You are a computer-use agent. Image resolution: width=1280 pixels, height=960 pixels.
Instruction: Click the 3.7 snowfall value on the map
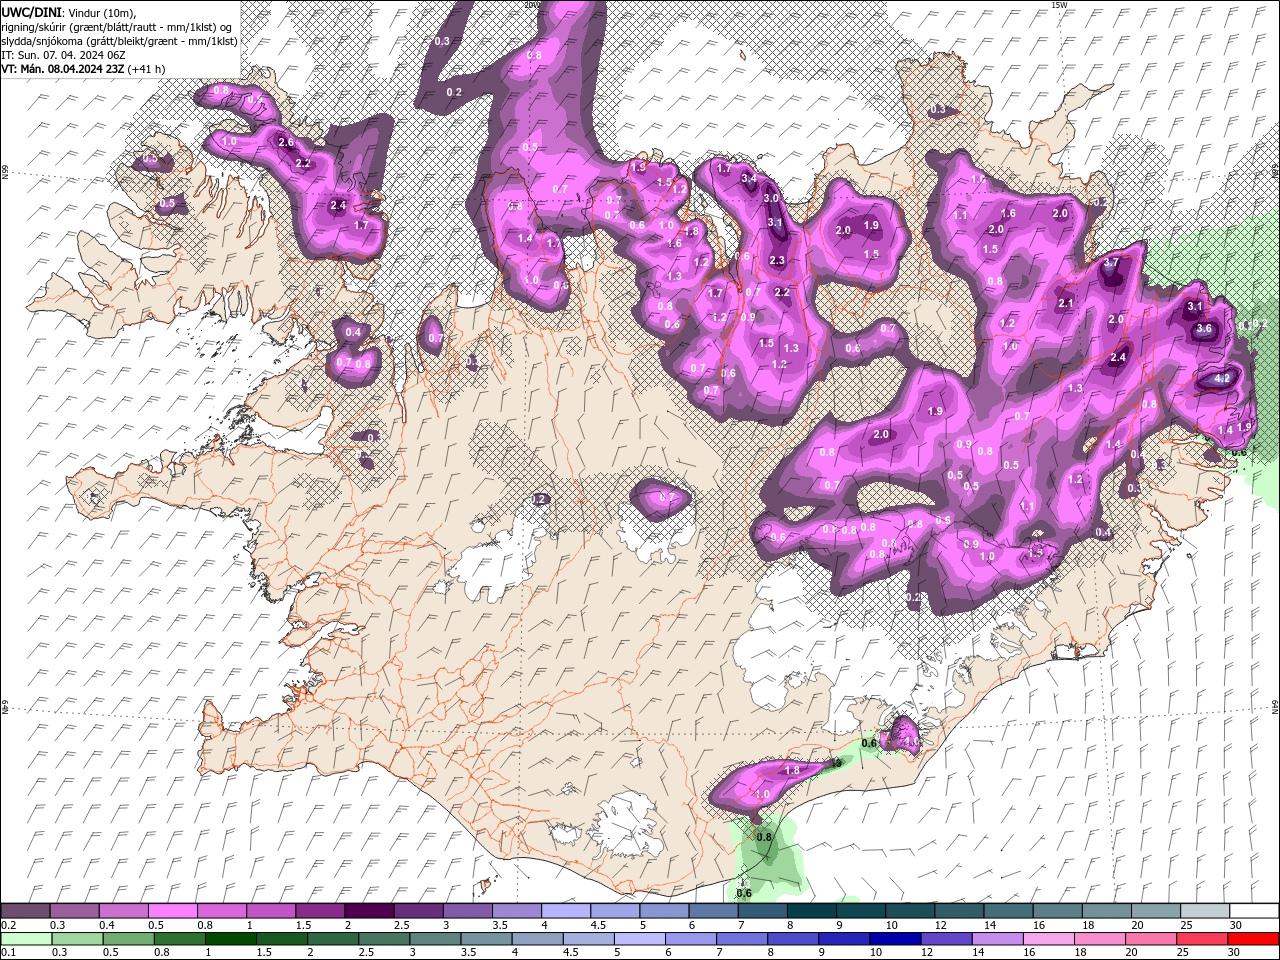click(x=1111, y=263)
